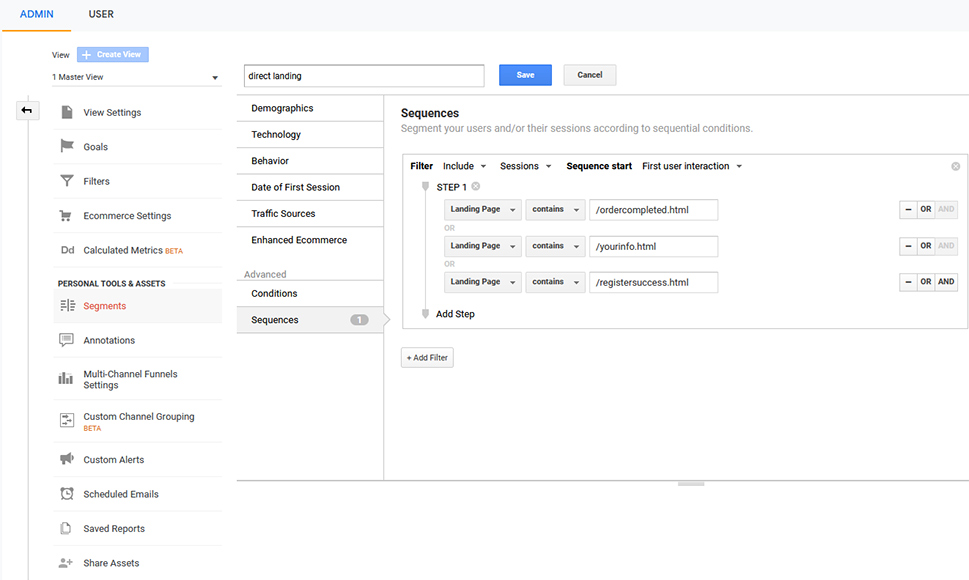Remove Step 1 with its X icon
This screenshot has height=580, width=969.
coord(476,187)
